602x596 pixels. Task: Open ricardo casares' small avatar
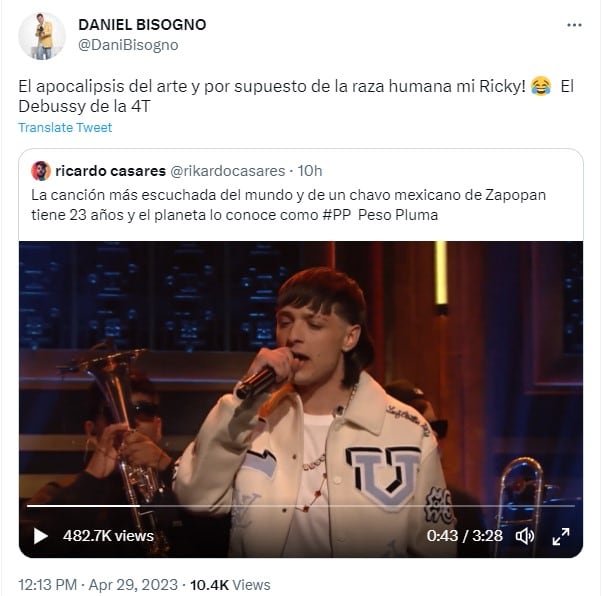click(41, 171)
